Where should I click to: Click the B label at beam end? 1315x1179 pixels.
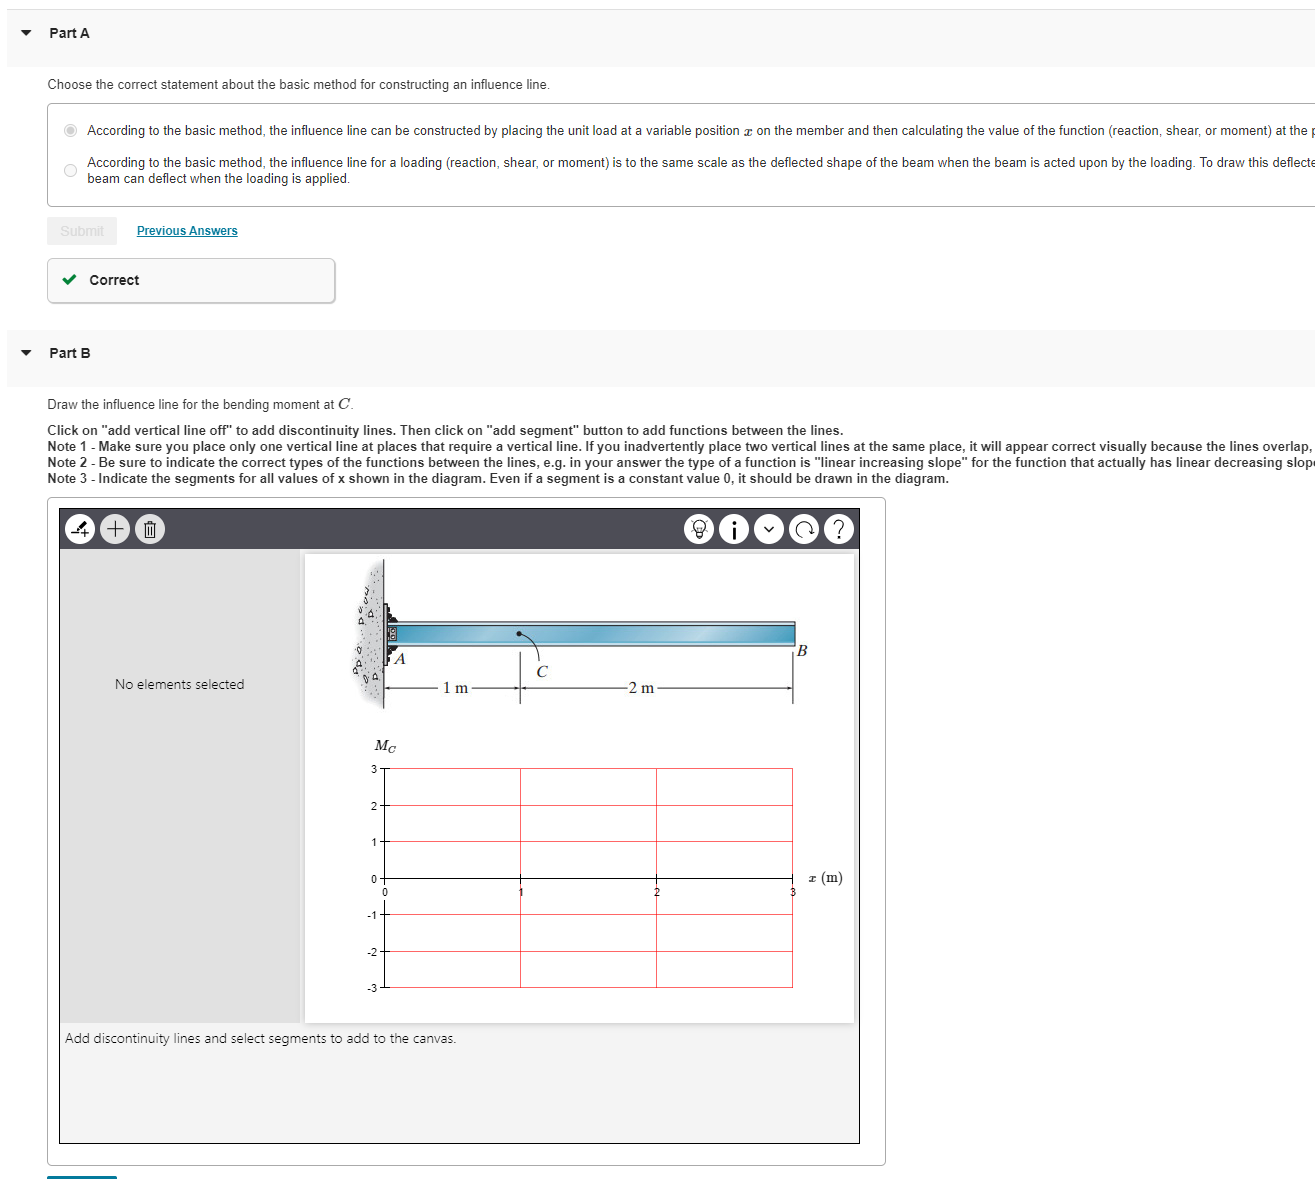click(x=802, y=651)
